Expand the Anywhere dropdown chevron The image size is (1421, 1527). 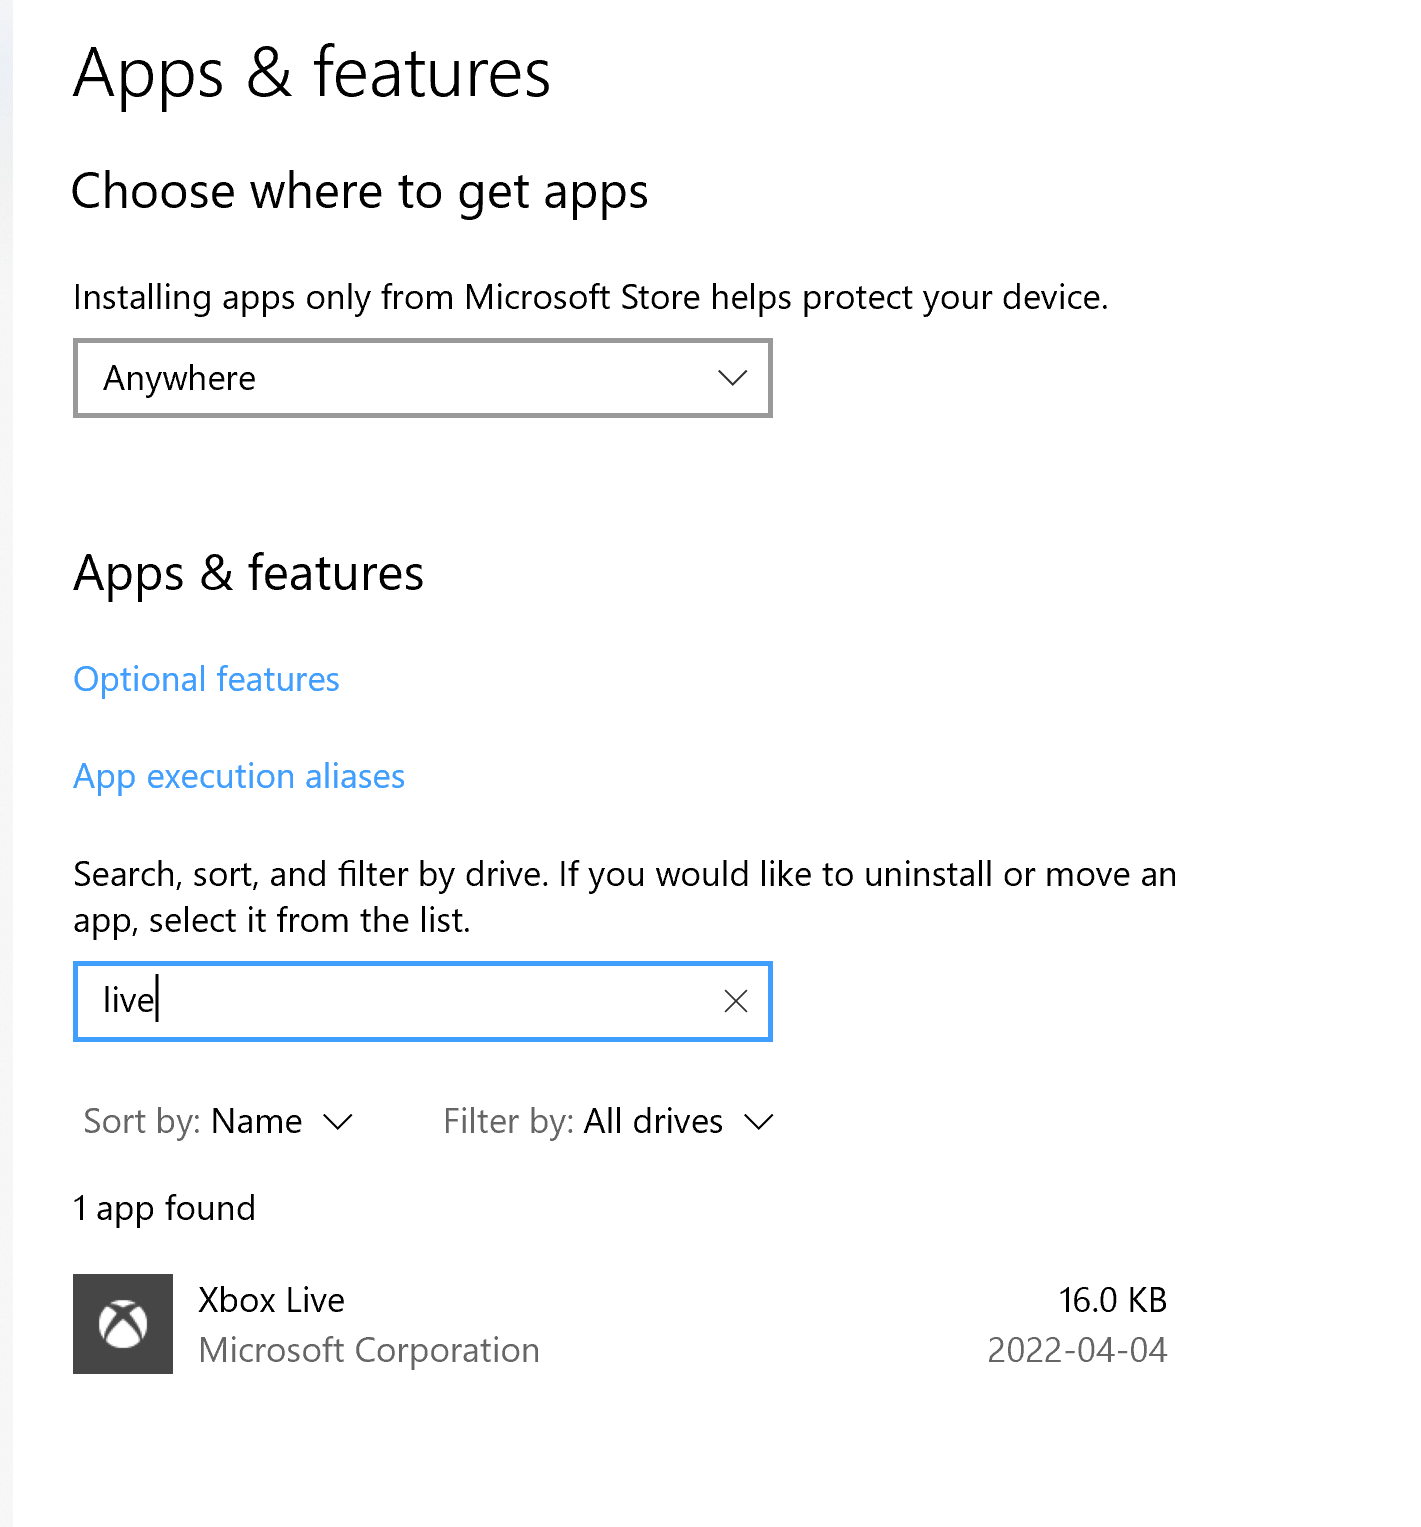pos(731,378)
